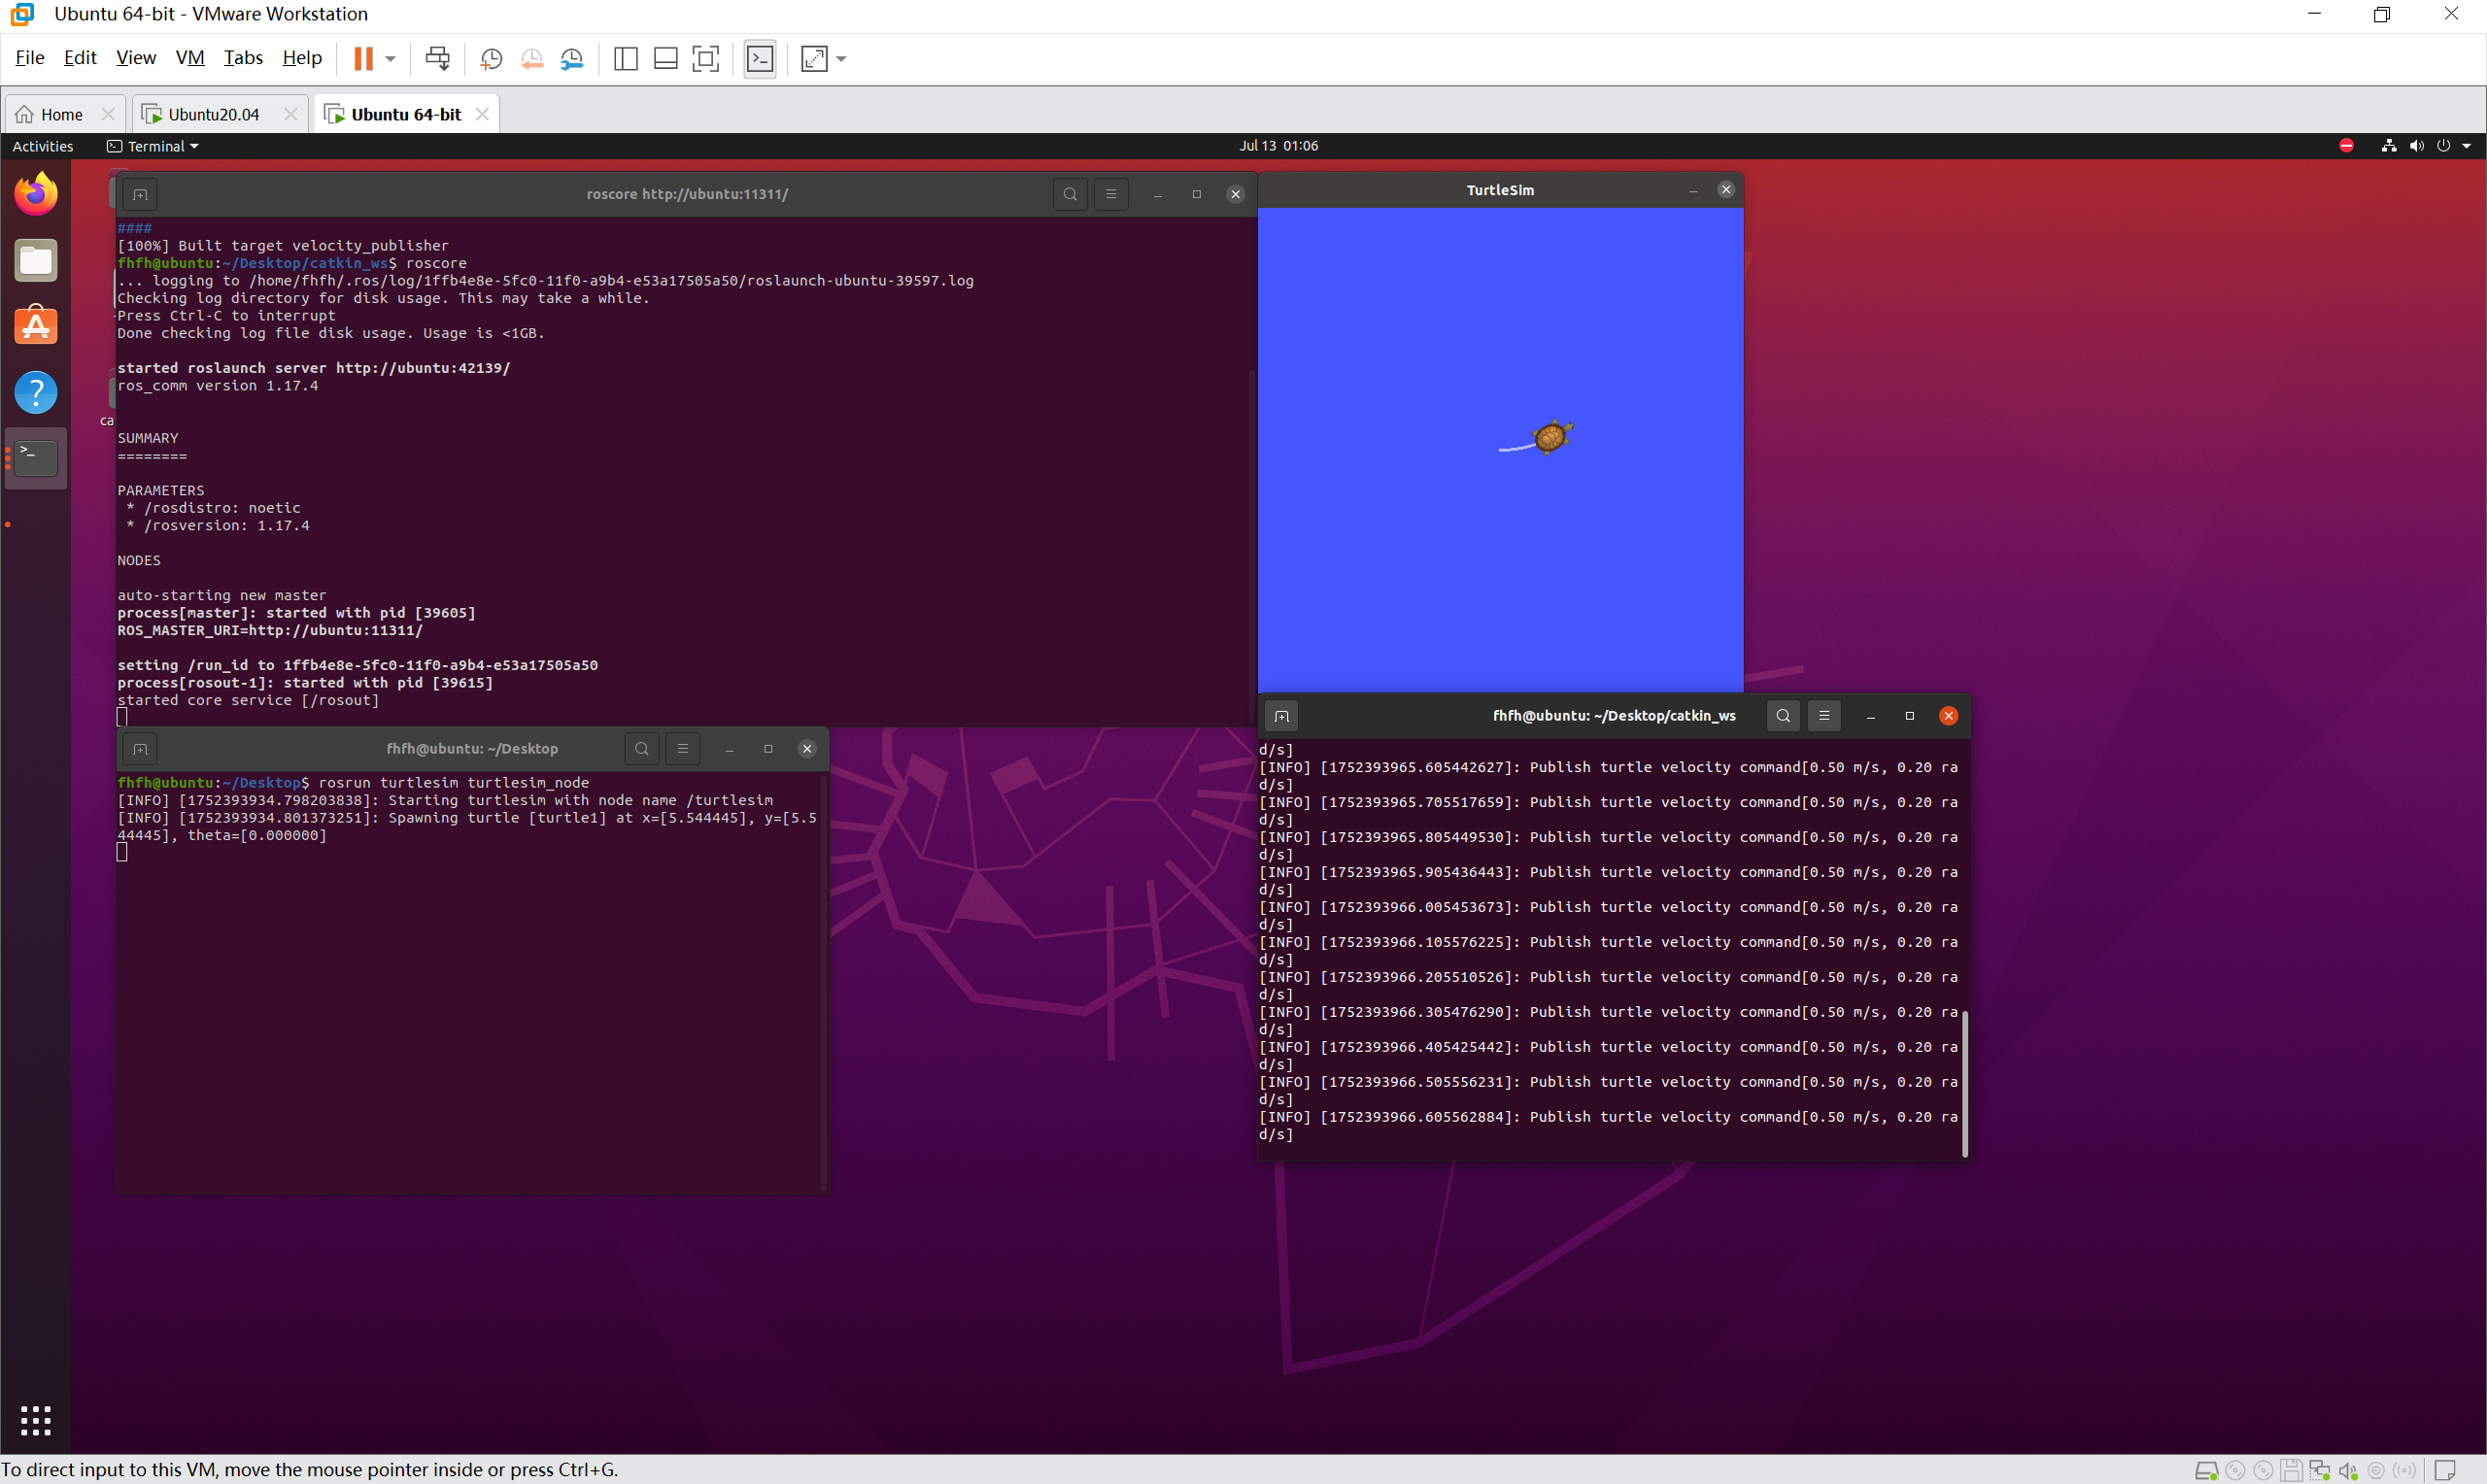The image size is (2487, 1484).
Task: Click the VMware snapshot take icon
Action: [x=491, y=59]
